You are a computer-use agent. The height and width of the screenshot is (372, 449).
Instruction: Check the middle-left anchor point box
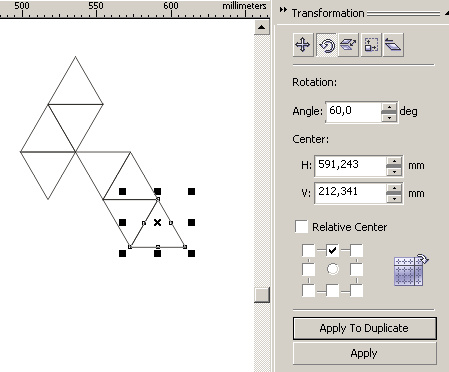[308, 269]
